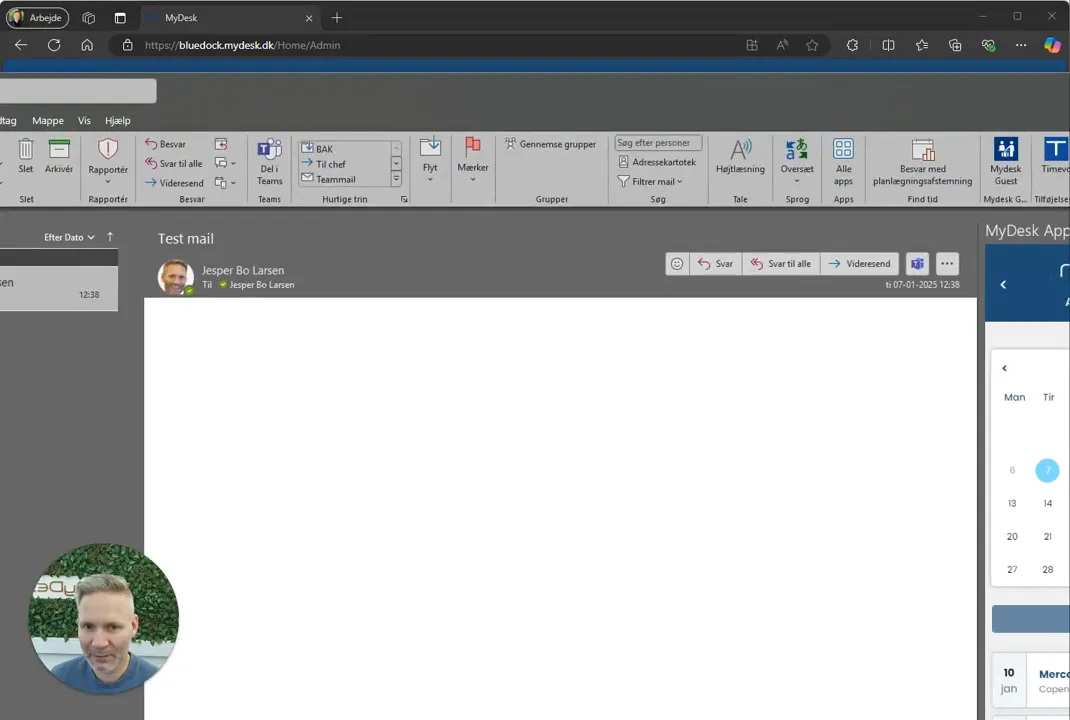
Task: Open Alle apps in the ribbon
Action: [843, 162]
